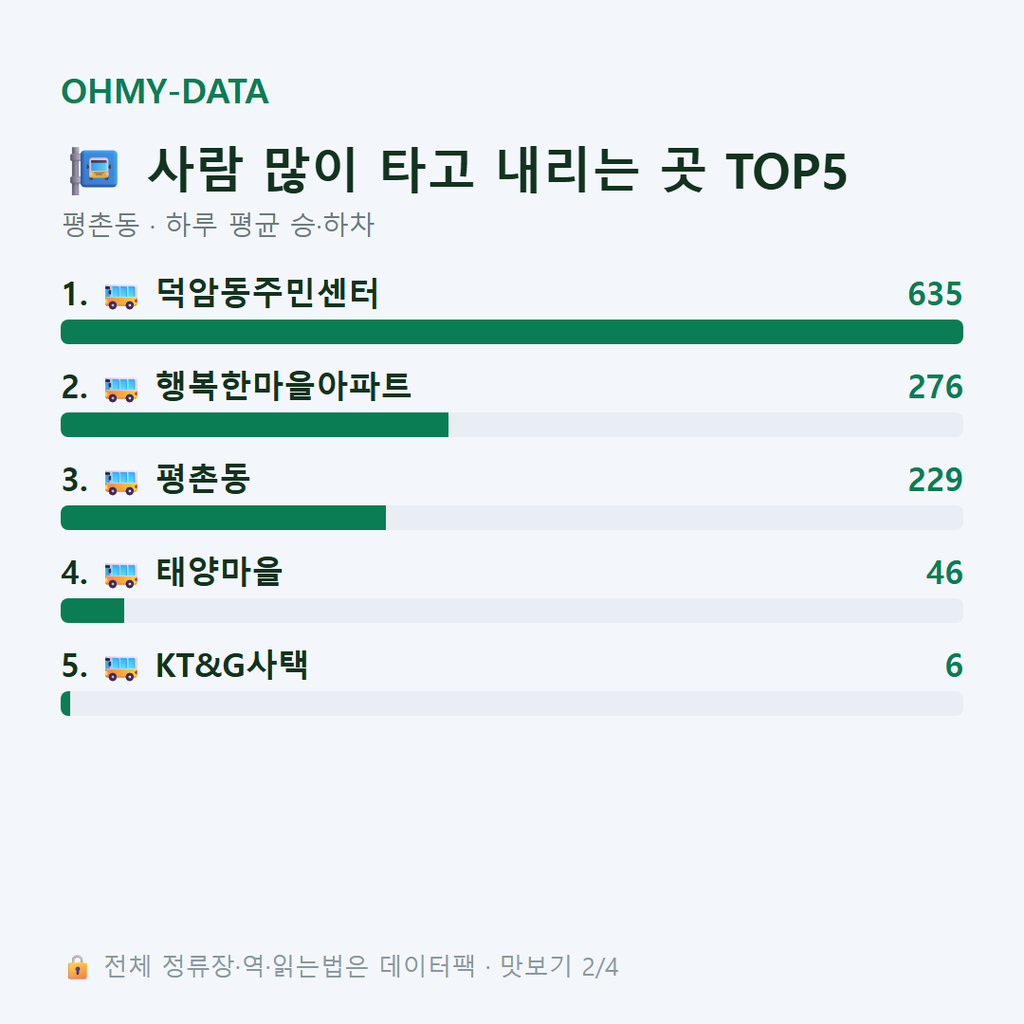Click the bus stop sign icon in title
The height and width of the screenshot is (1024, 1024).
95,171
